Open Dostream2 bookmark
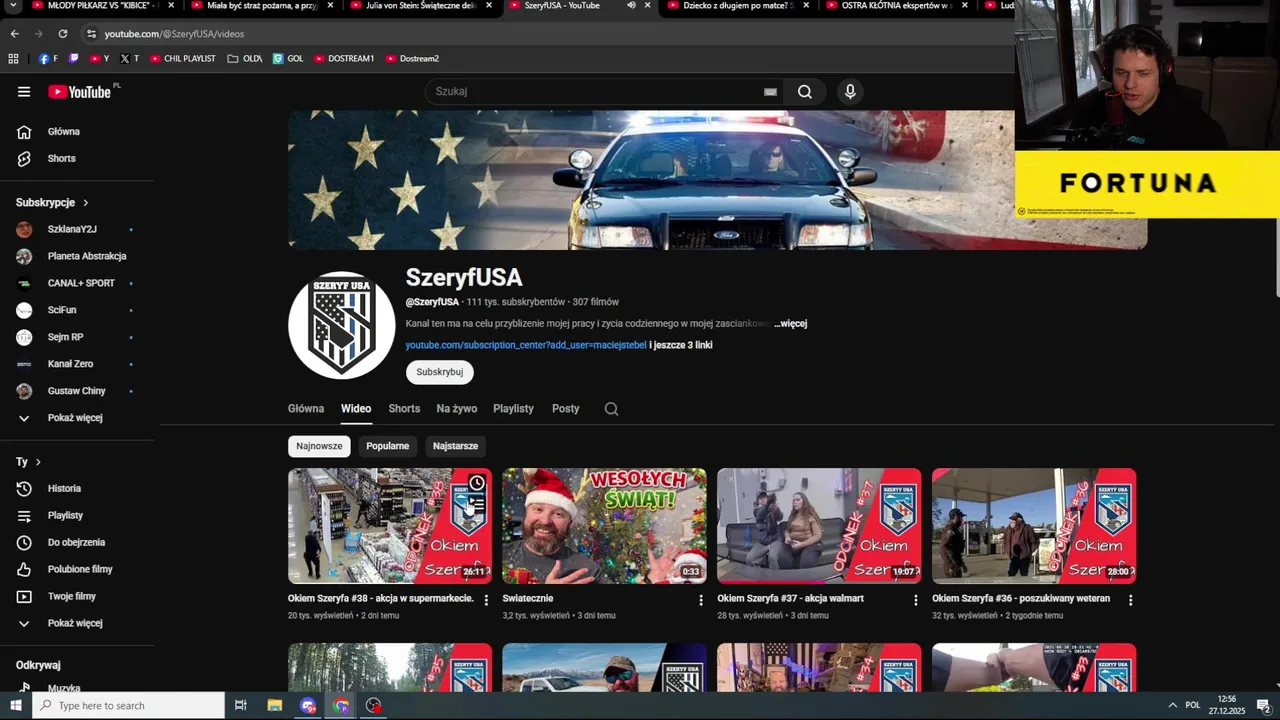The image size is (1280, 720). coord(412,58)
